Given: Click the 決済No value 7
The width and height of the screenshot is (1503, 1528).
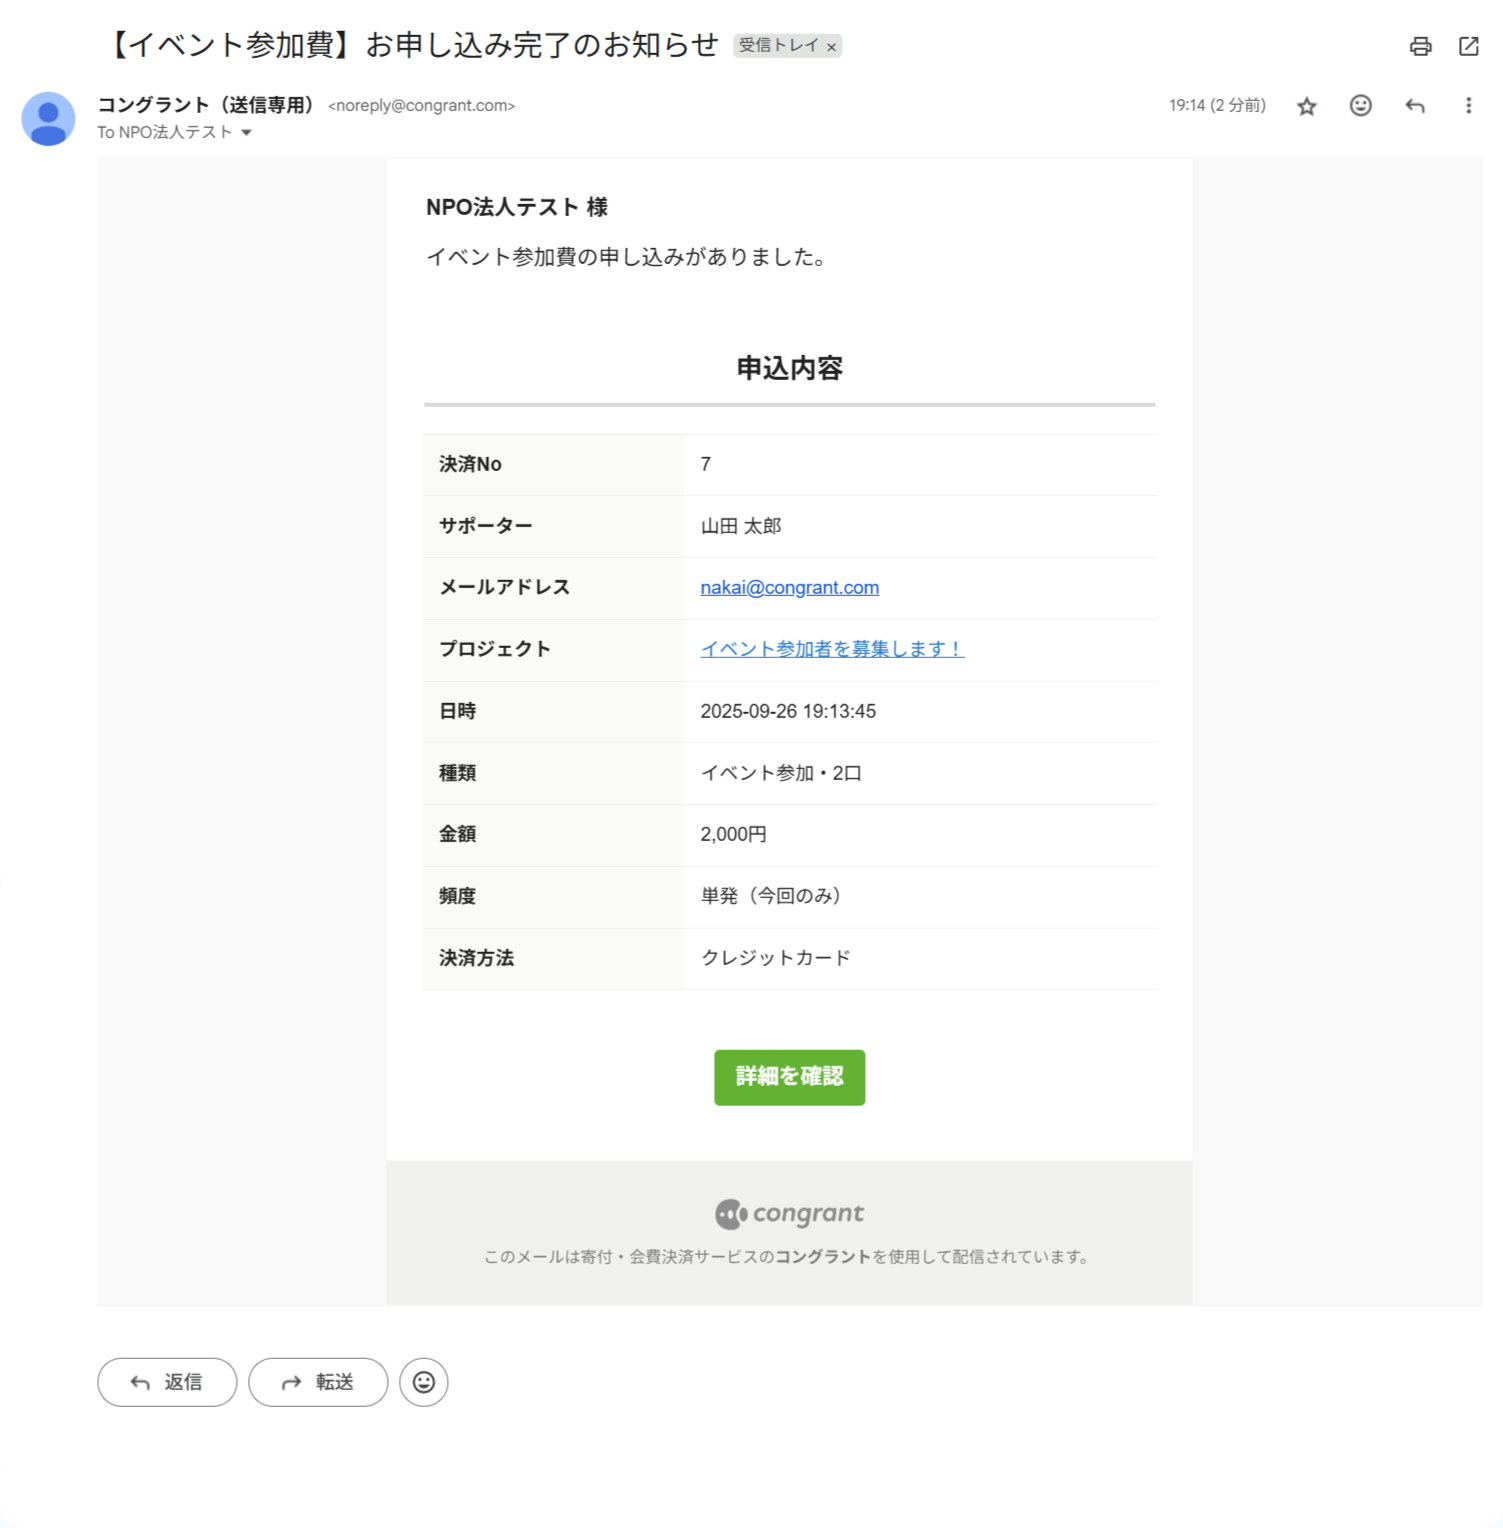Looking at the screenshot, I should coord(706,464).
